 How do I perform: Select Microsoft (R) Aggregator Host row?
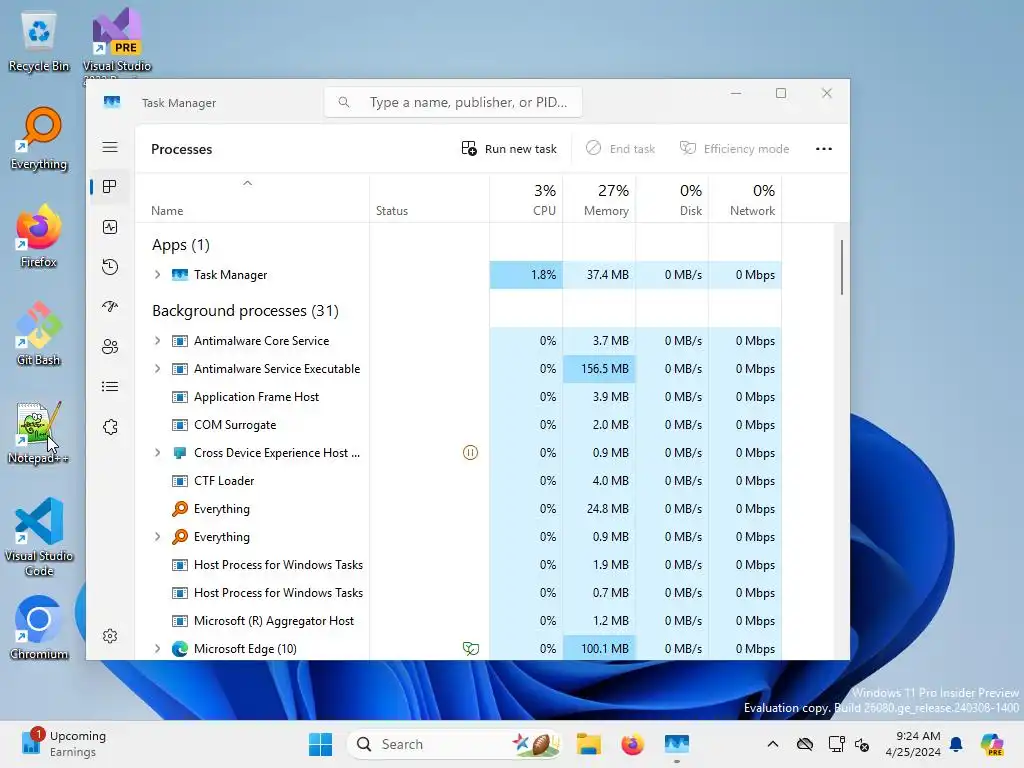click(x=458, y=621)
